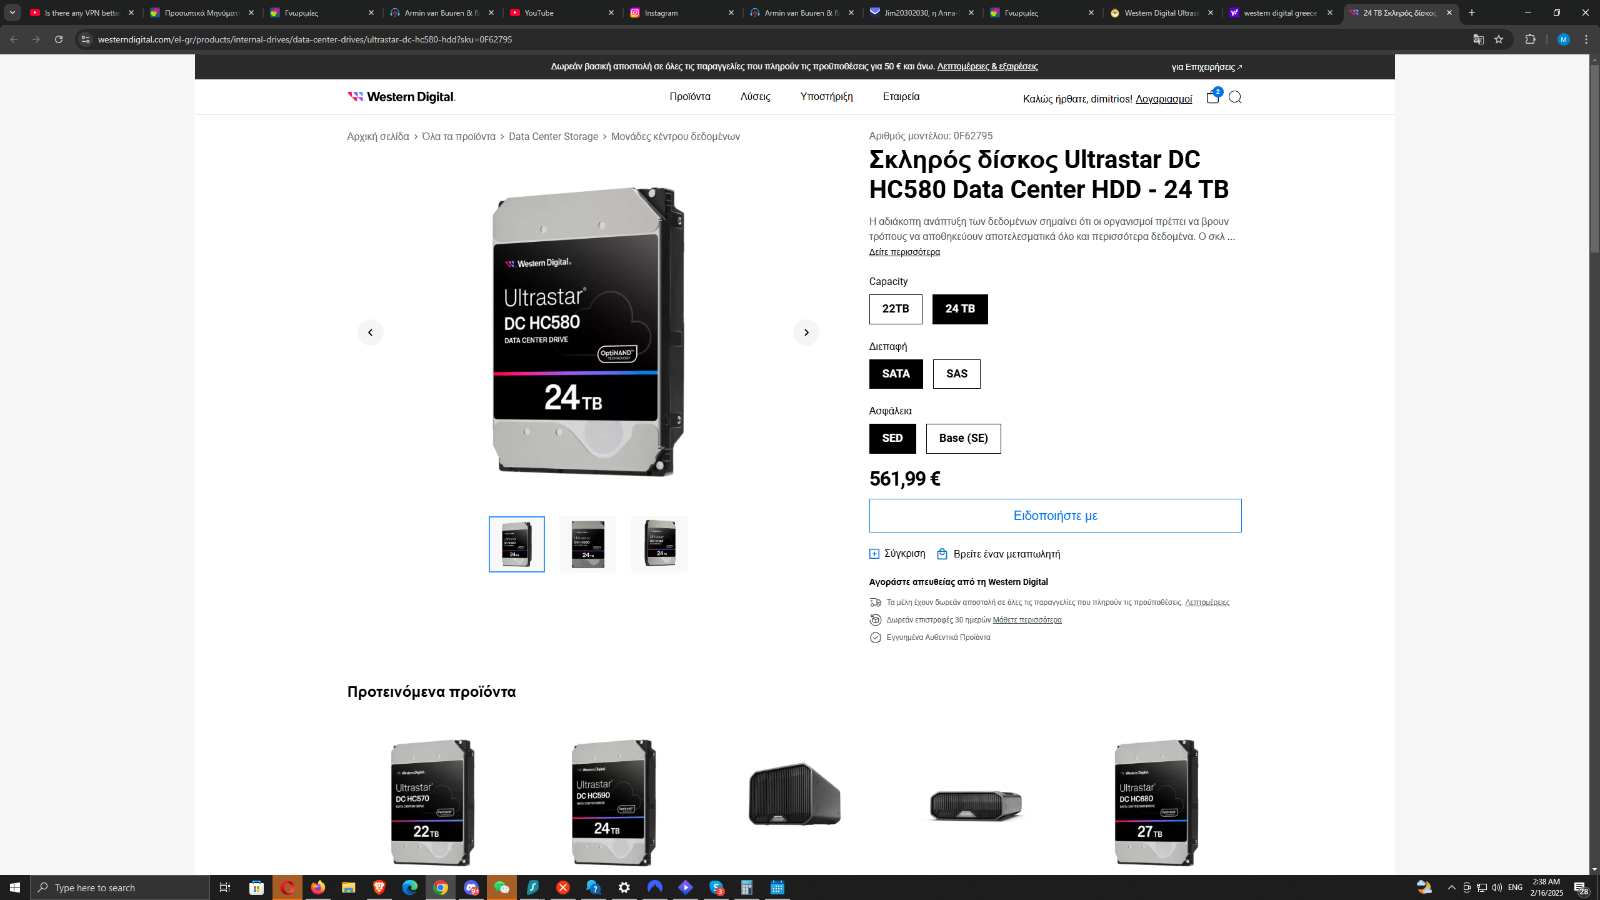Open the recommended DC HC680 27TB drive
The width and height of the screenshot is (1600, 900).
tap(1156, 803)
